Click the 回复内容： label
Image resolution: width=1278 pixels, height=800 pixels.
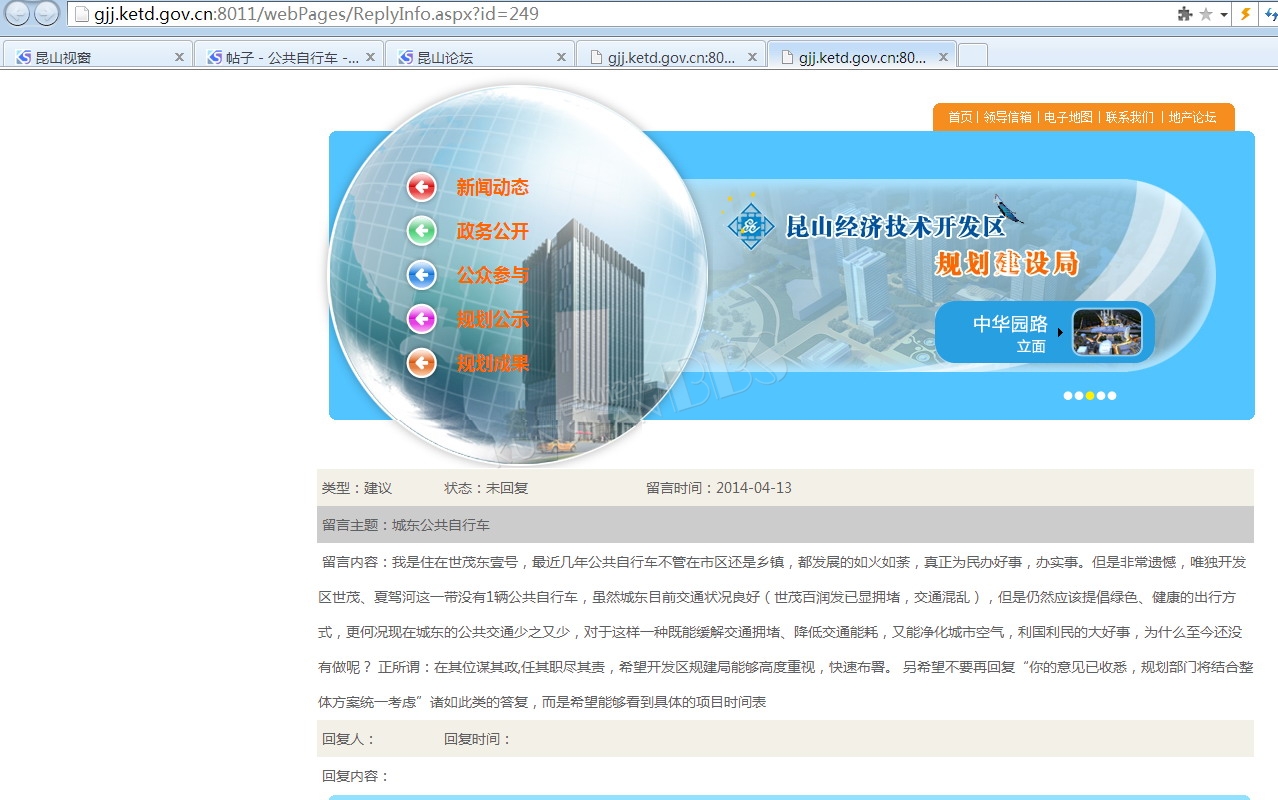pyautogui.click(x=356, y=776)
